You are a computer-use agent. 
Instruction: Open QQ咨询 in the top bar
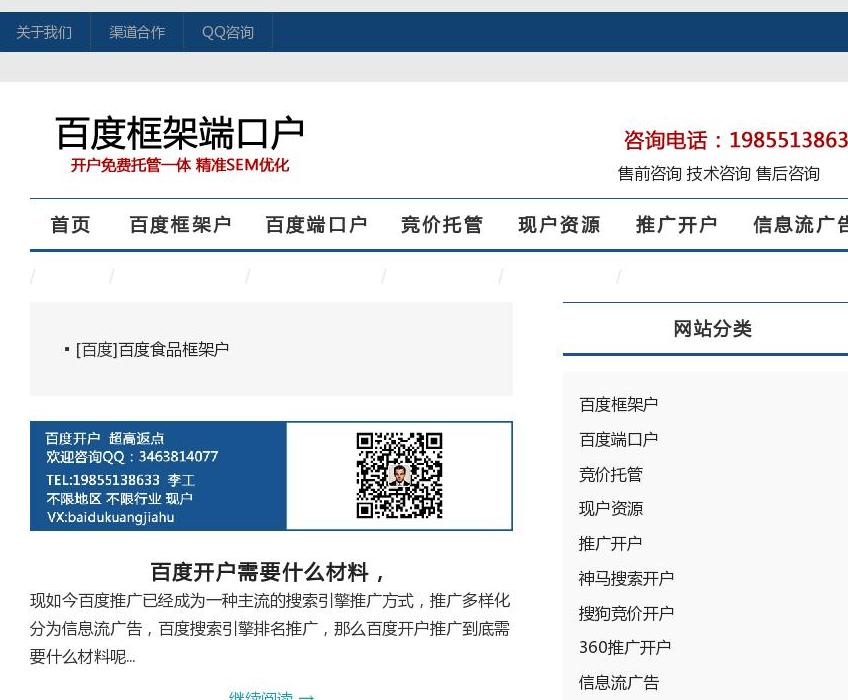click(x=228, y=32)
